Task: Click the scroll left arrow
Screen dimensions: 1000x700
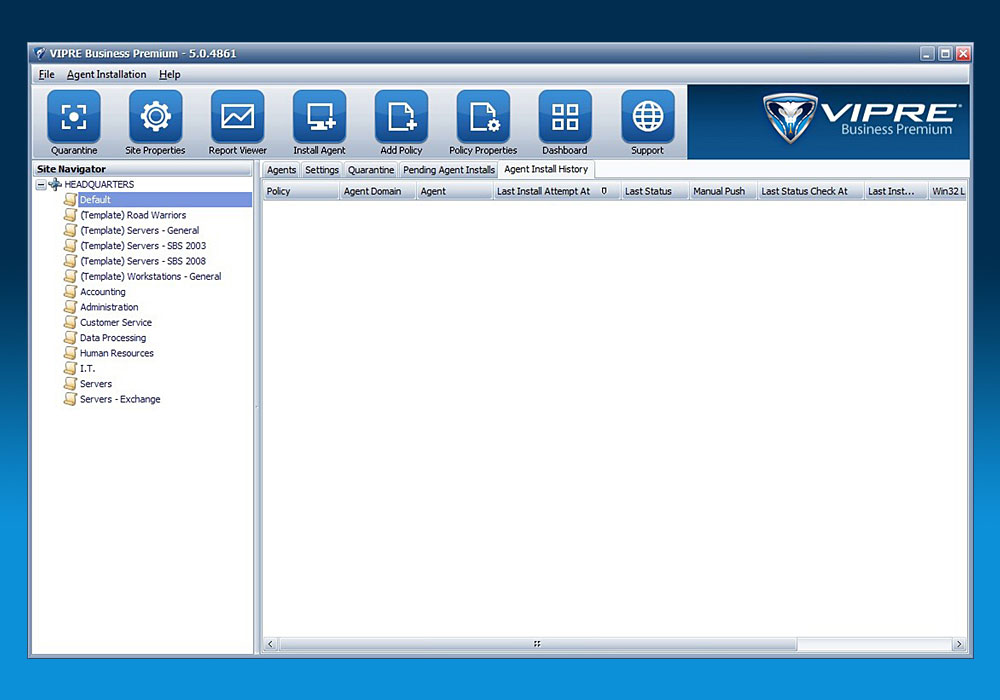Action: (x=270, y=644)
